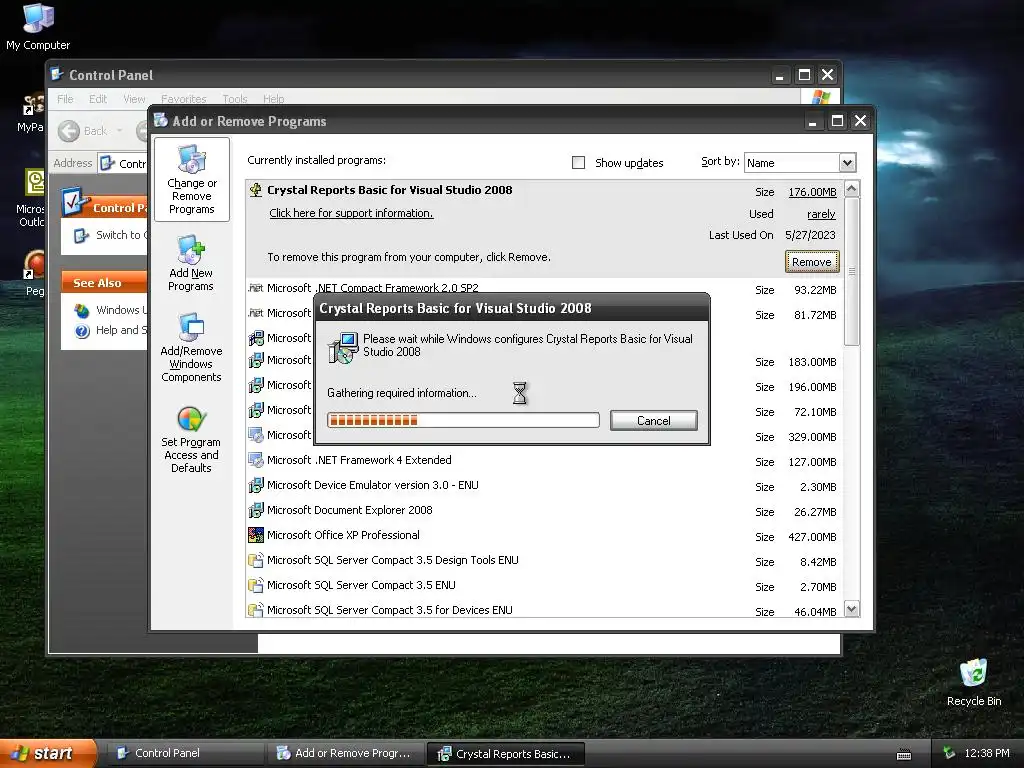1024x768 pixels.
Task: Click keyboard icon in system tray
Action: (904, 754)
